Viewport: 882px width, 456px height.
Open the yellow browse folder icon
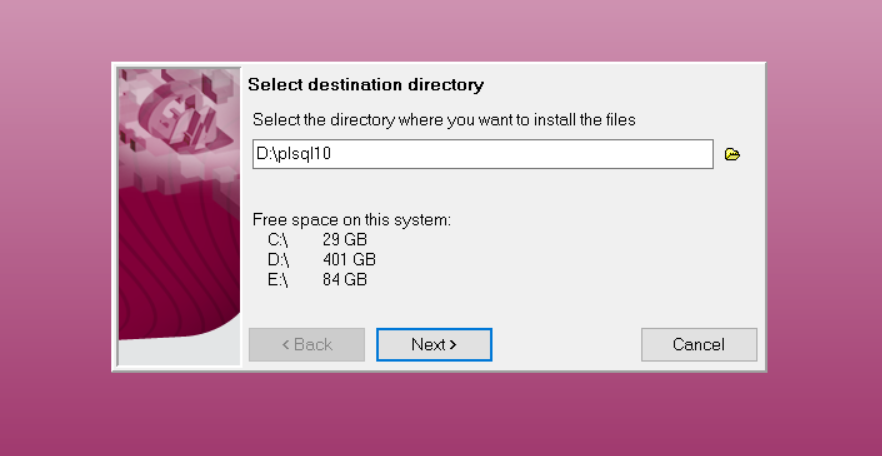[x=732, y=154]
